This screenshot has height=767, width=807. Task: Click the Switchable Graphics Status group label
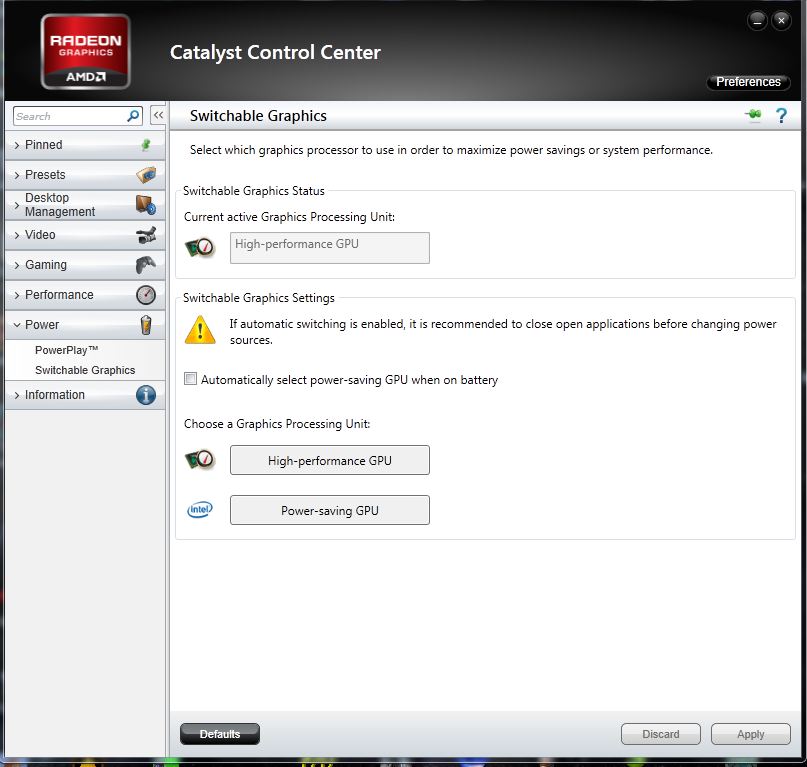pyautogui.click(x=254, y=191)
